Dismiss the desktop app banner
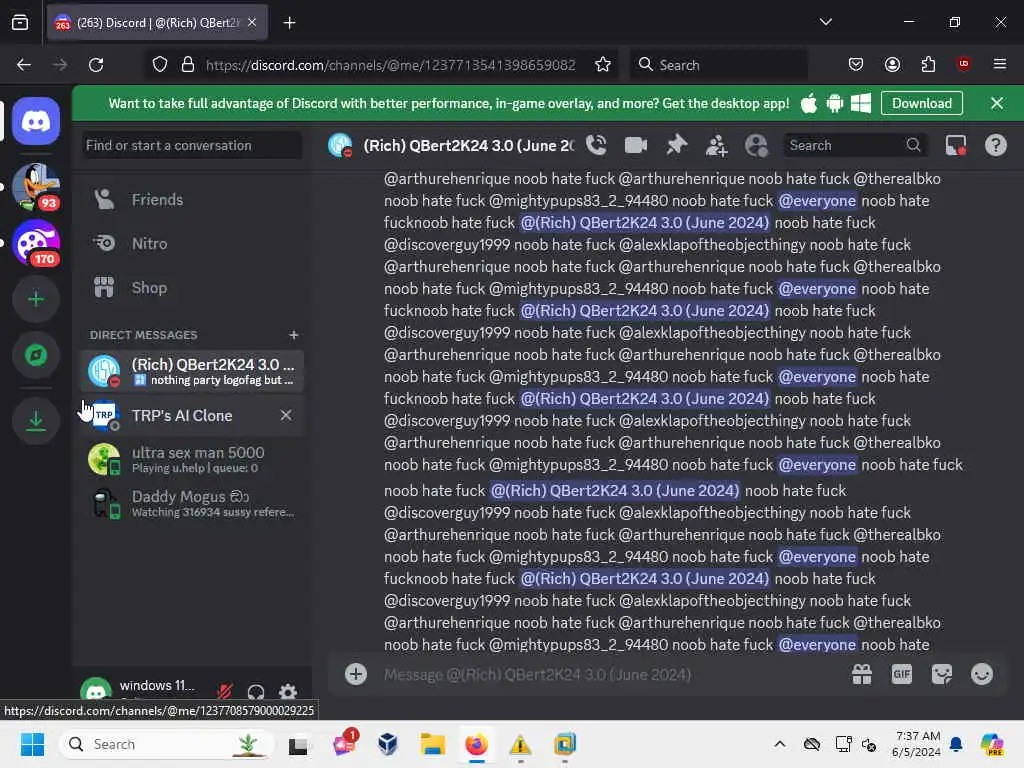 click(997, 103)
